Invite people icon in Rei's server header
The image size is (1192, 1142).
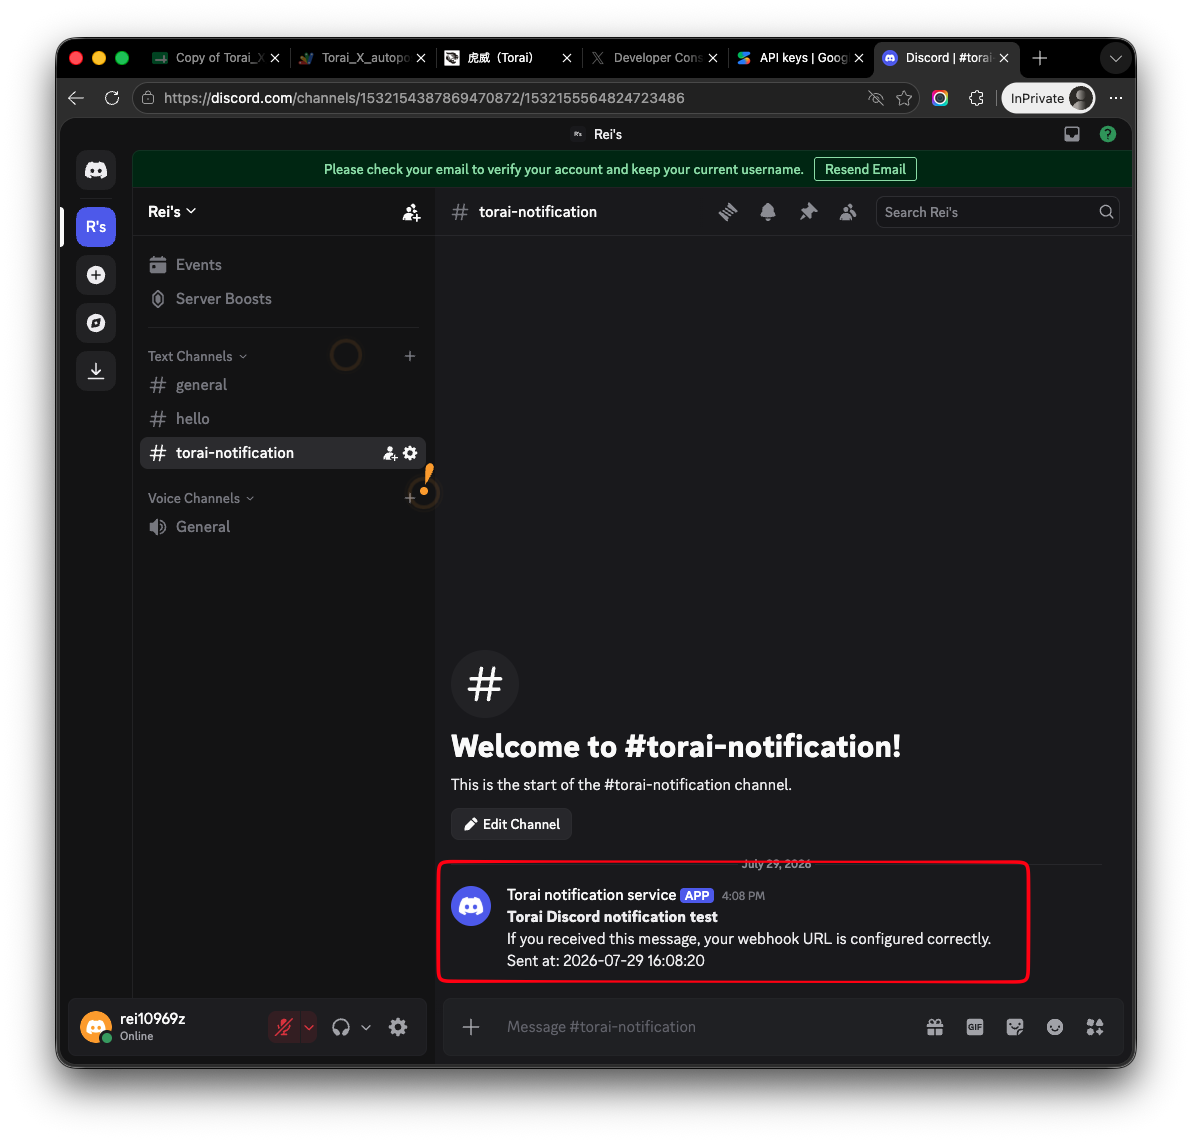[x=411, y=212]
